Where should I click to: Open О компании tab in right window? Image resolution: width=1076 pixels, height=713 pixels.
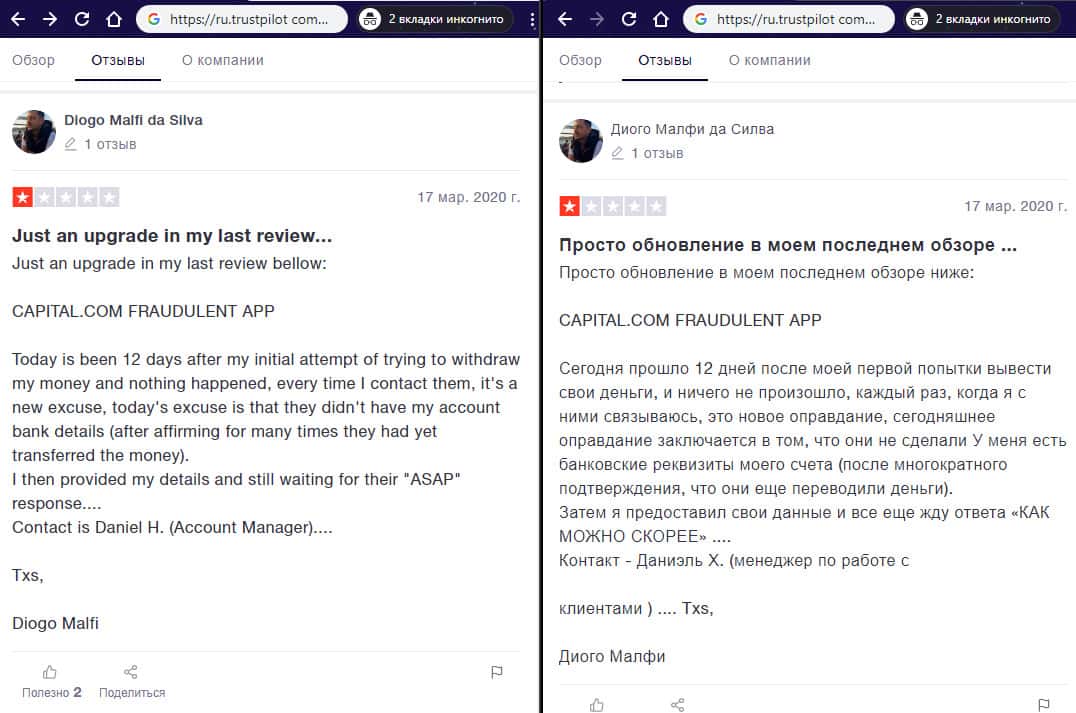[x=769, y=60]
